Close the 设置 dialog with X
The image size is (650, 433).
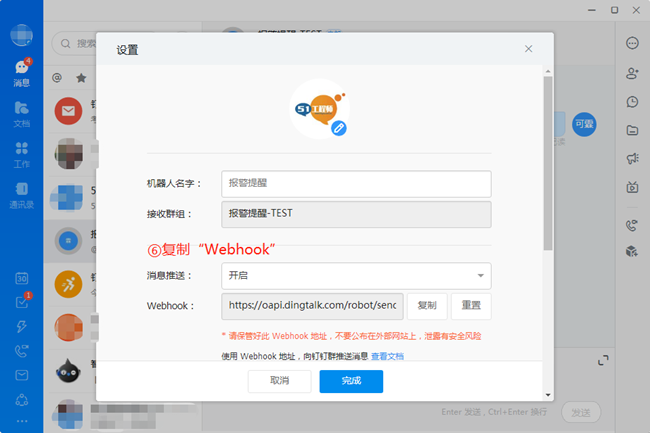click(x=529, y=49)
